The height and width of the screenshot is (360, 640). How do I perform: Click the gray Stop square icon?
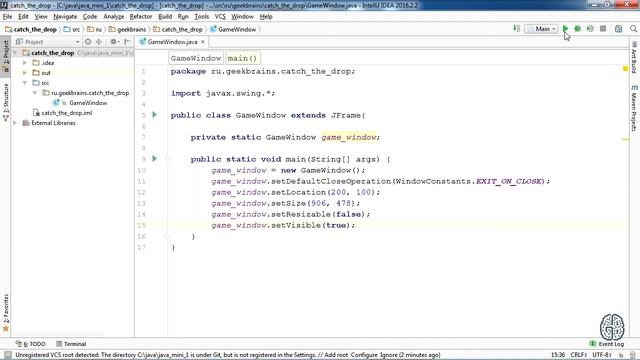603,29
